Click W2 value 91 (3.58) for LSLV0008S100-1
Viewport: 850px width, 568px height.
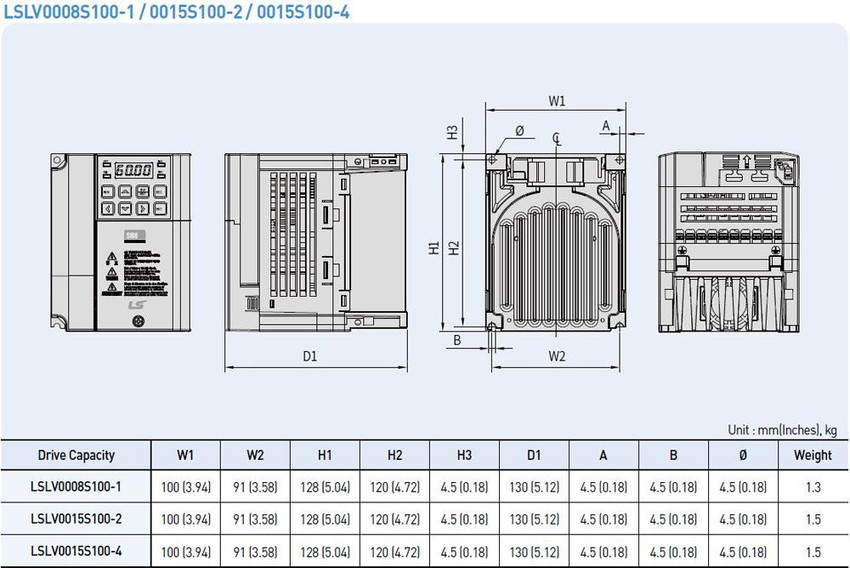tap(255, 487)
